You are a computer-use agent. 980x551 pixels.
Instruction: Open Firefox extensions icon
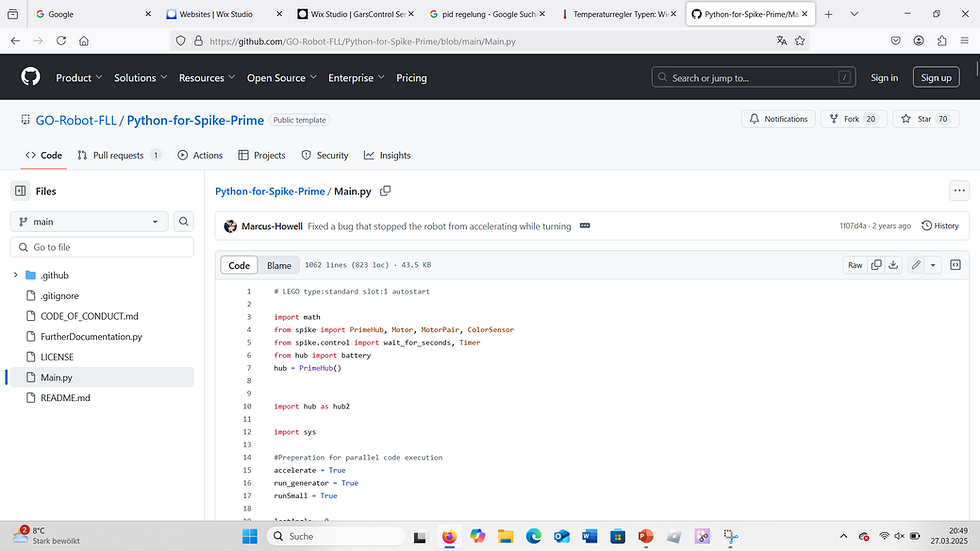click(942, 41)
